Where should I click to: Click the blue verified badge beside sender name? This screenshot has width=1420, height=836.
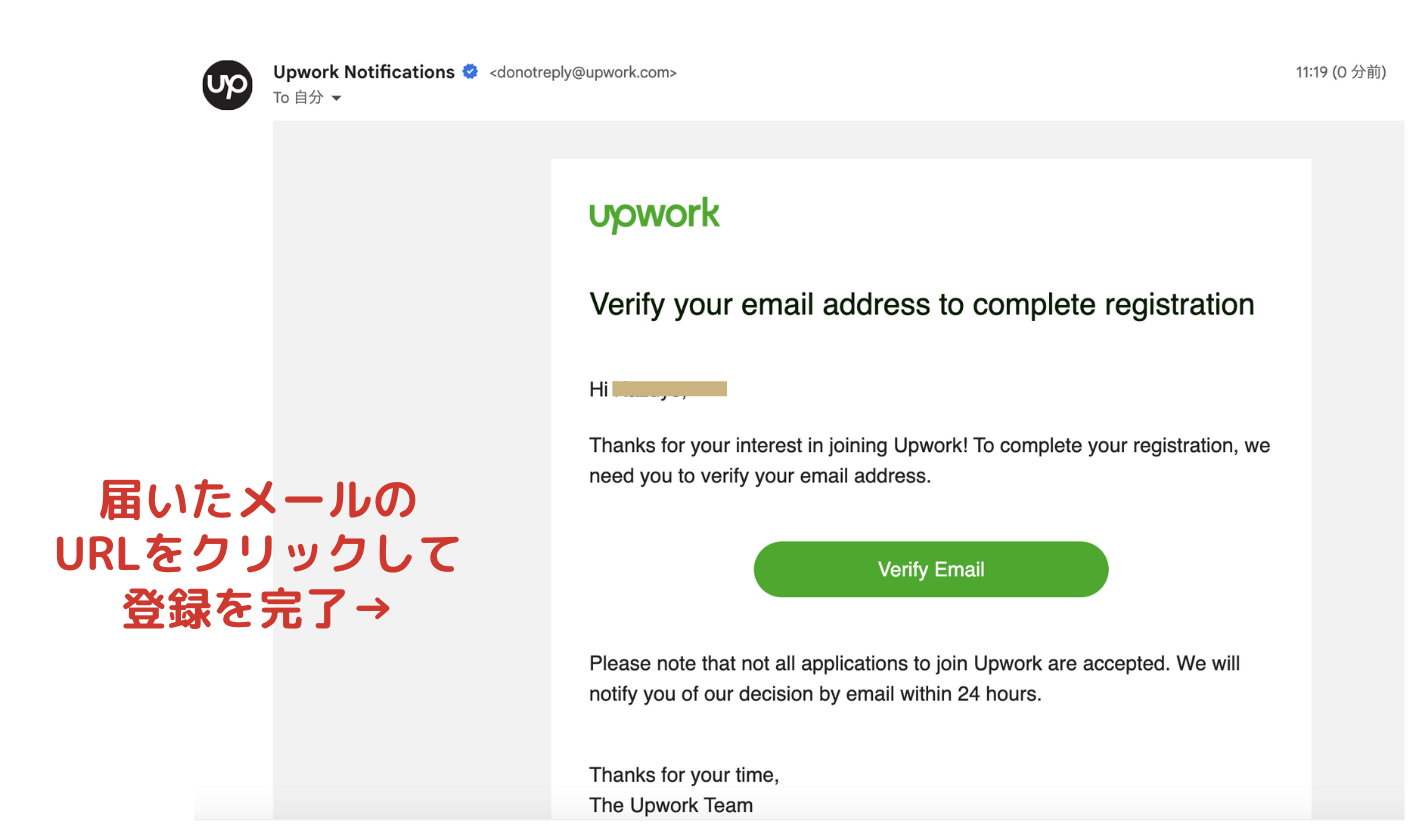(470, 72)
